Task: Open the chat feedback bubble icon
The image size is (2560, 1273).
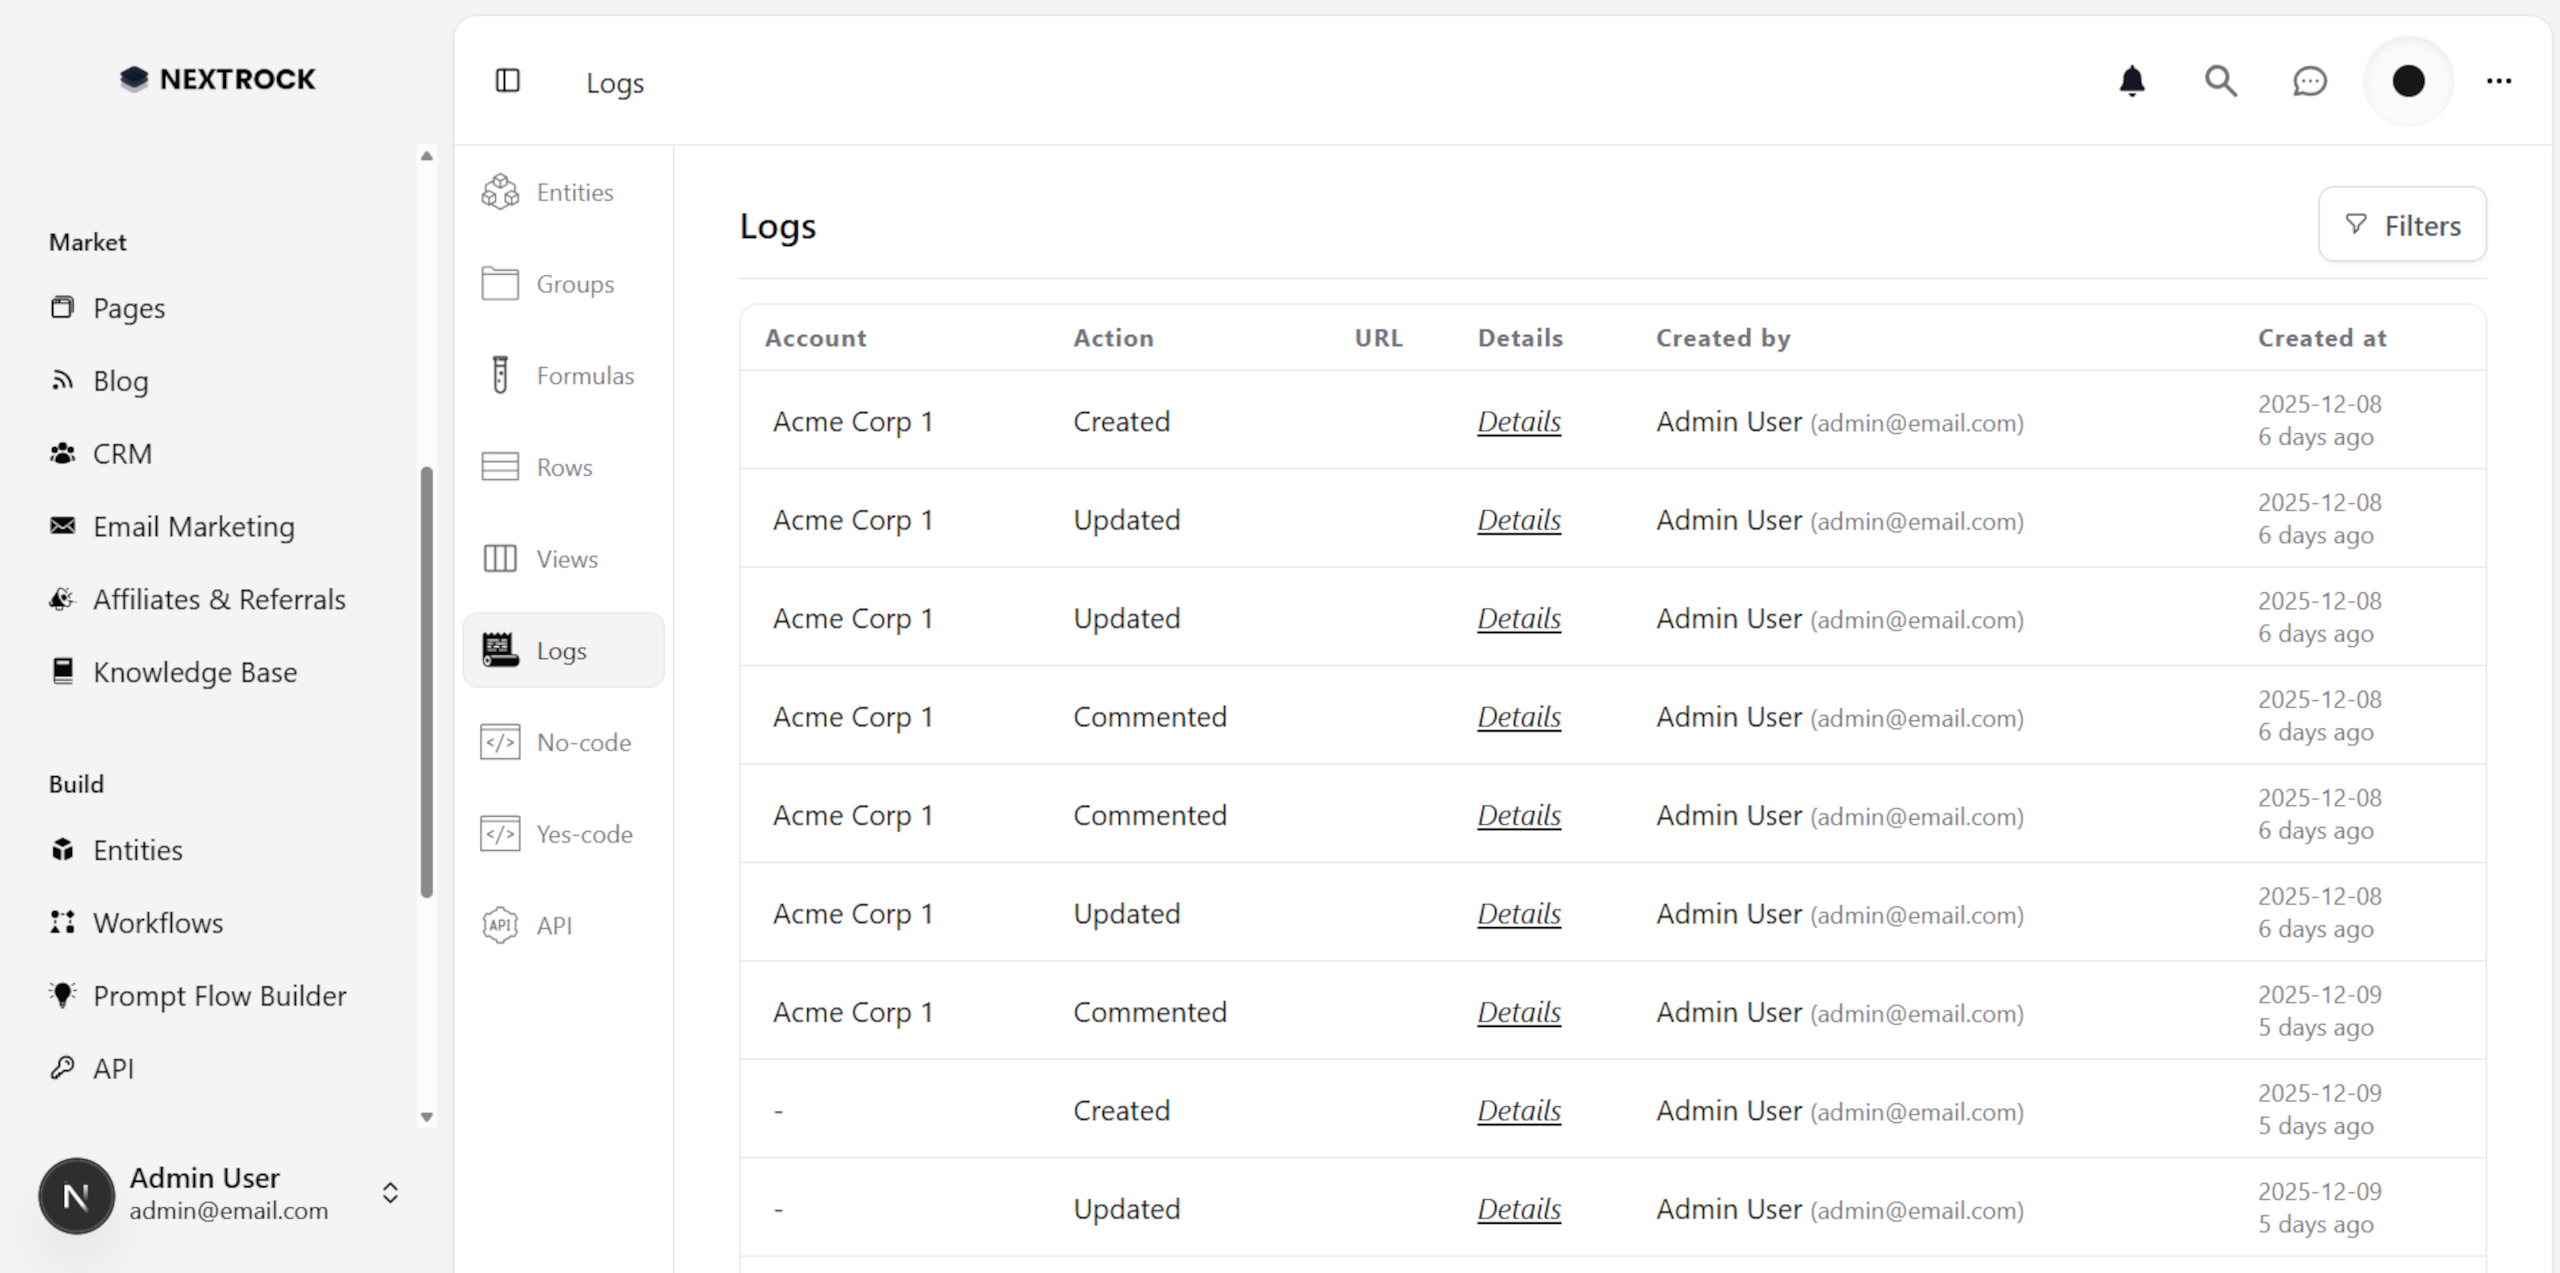Action: pos(2309,81)
